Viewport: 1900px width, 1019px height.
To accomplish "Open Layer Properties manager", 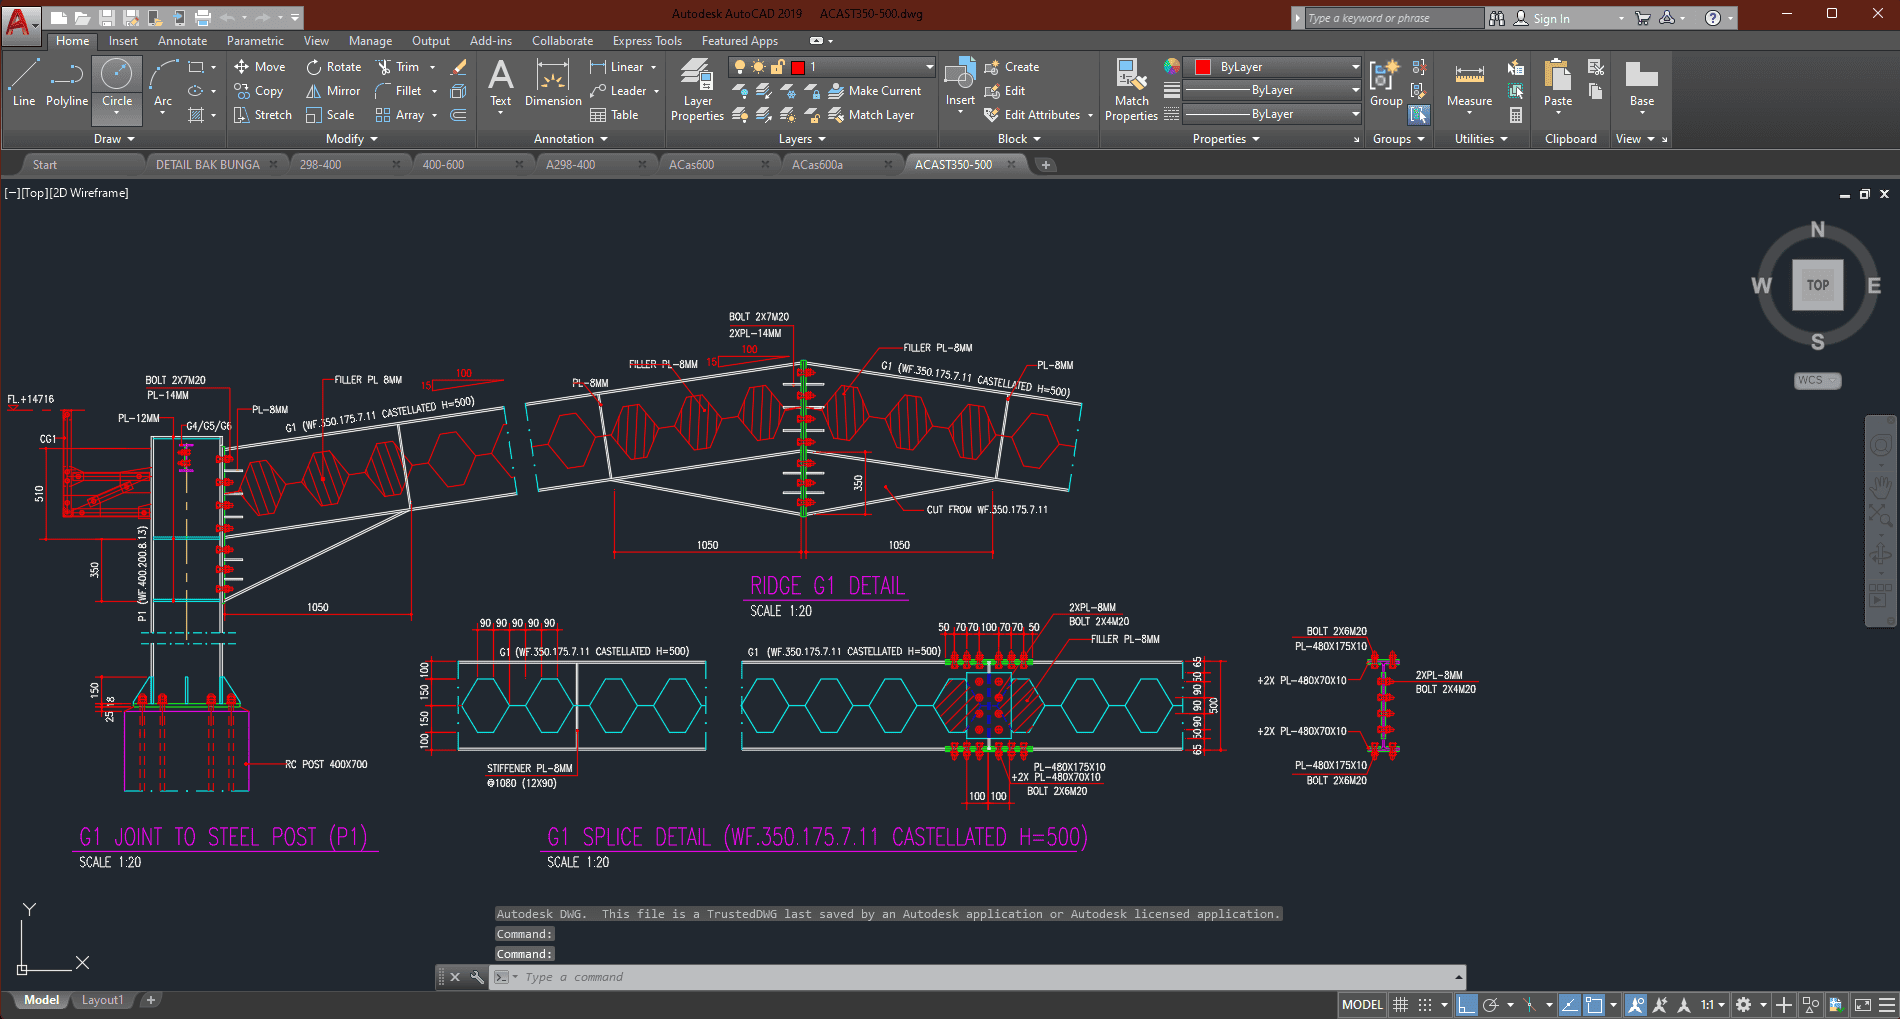I will [x=697, y=90].
